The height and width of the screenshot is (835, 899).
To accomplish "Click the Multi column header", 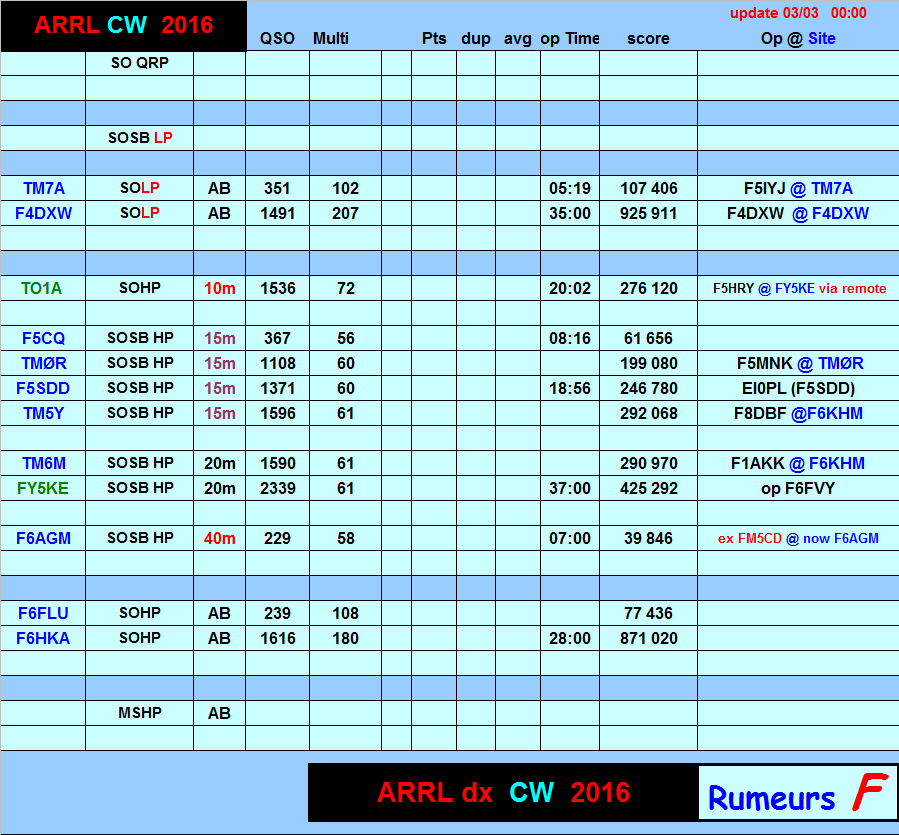I will point(331,39).
